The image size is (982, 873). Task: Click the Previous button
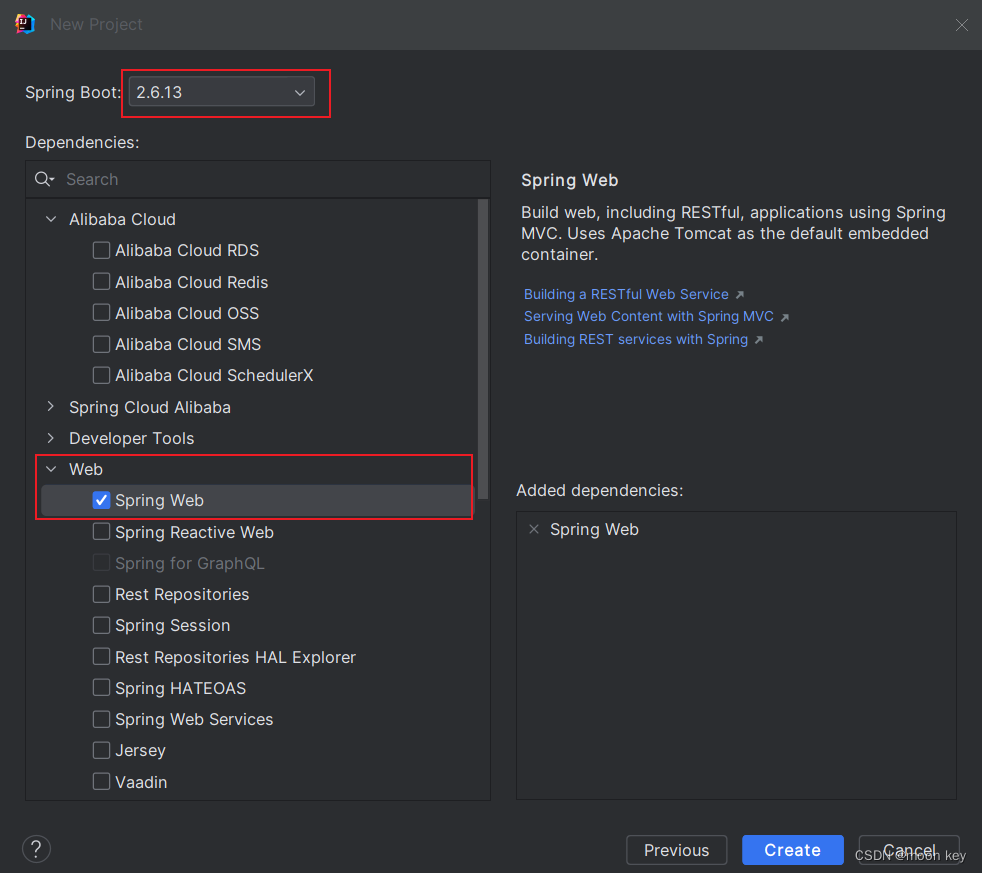676,850
